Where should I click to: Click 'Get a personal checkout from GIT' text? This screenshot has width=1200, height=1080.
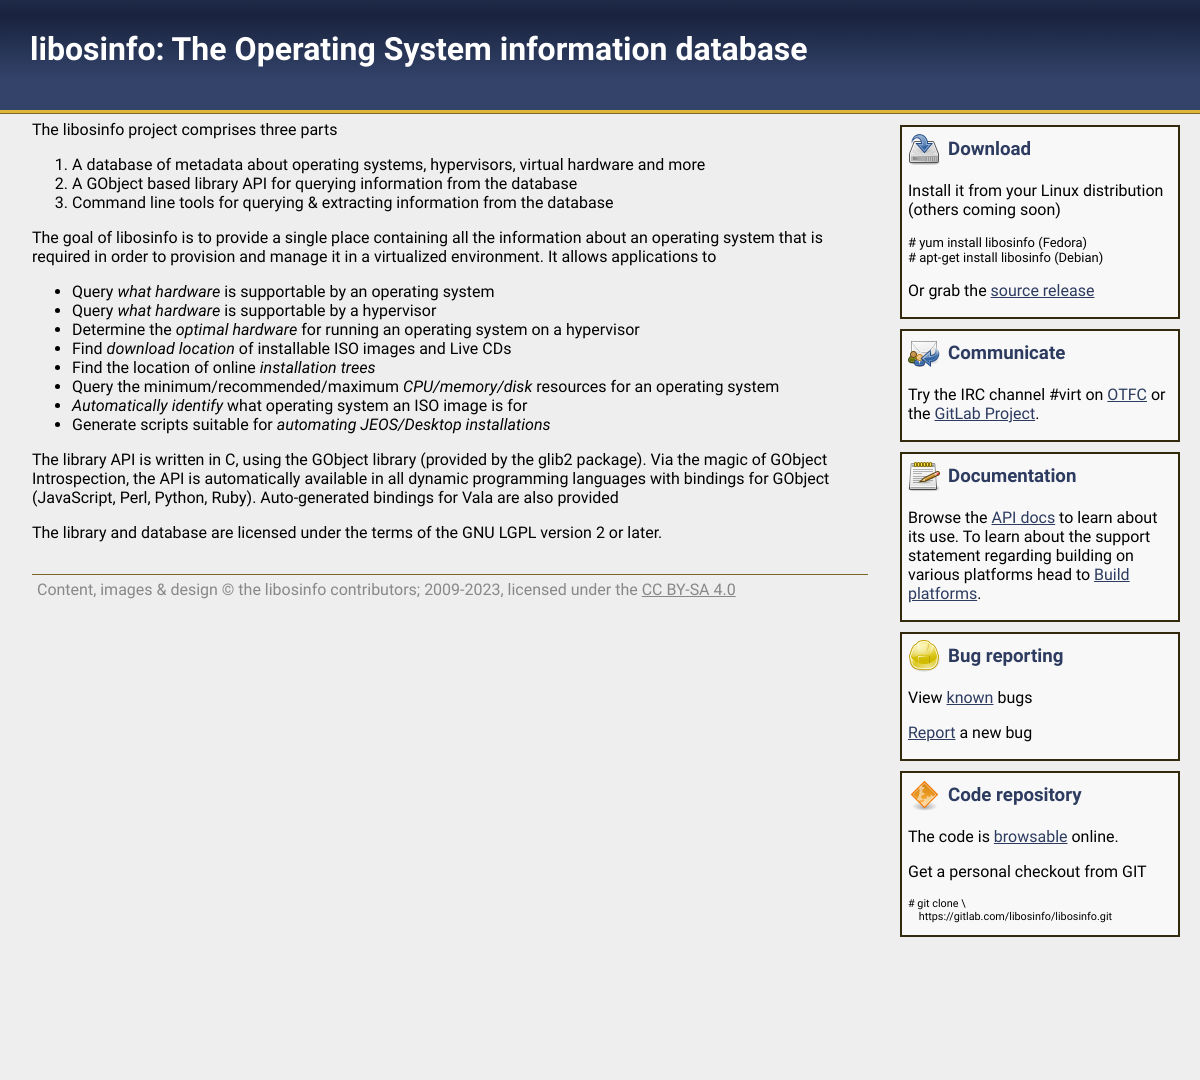pos(1027,872)
